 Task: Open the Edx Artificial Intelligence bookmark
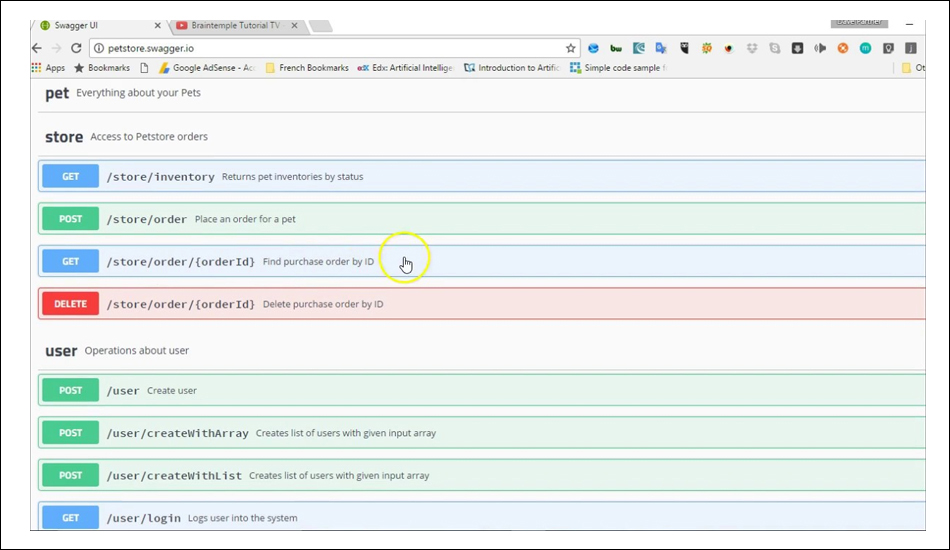[x=405, y=68]
